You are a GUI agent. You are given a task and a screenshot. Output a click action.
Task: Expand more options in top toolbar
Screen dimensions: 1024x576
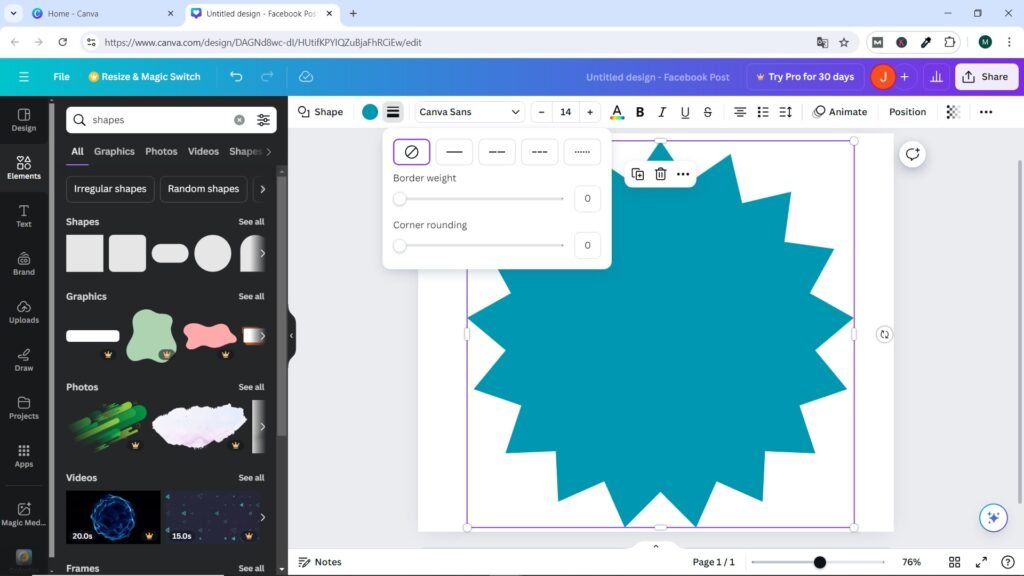point(985,112)
